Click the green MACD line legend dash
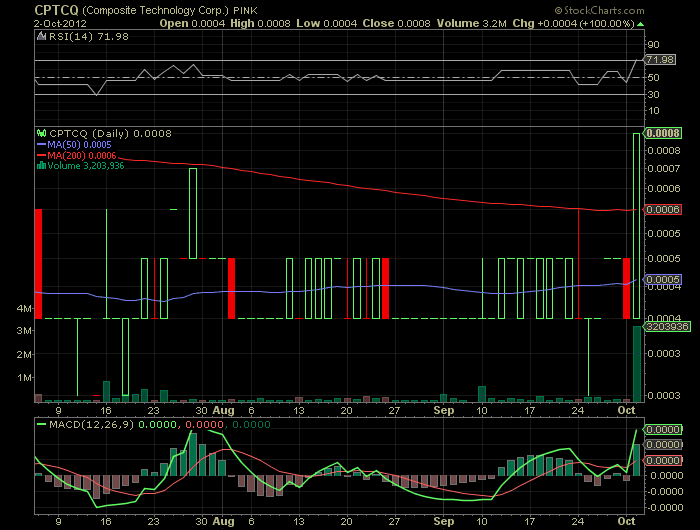 [42, 424]
